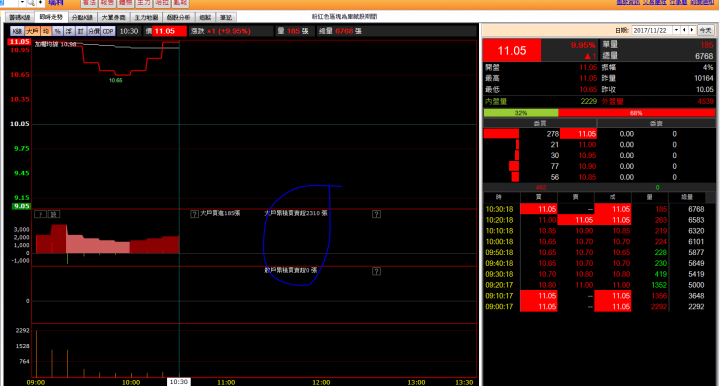Image resolution: width=720 pixels, height=386 pixels.
Task: Click the ? icon left of 大戶買進185張
Action: tap(194, 214)
